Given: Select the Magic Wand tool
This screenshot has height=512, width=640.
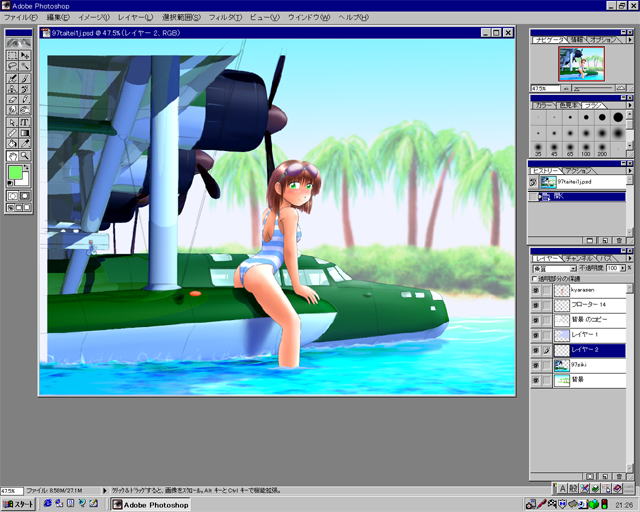Looking at the screenshot, I should click(x=25, y=66).
